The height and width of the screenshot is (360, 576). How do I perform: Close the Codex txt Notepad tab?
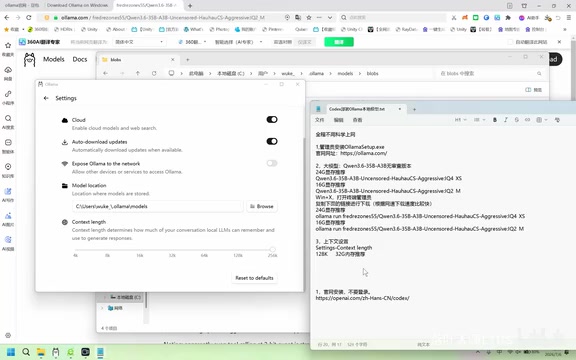(x=400, y=109)
